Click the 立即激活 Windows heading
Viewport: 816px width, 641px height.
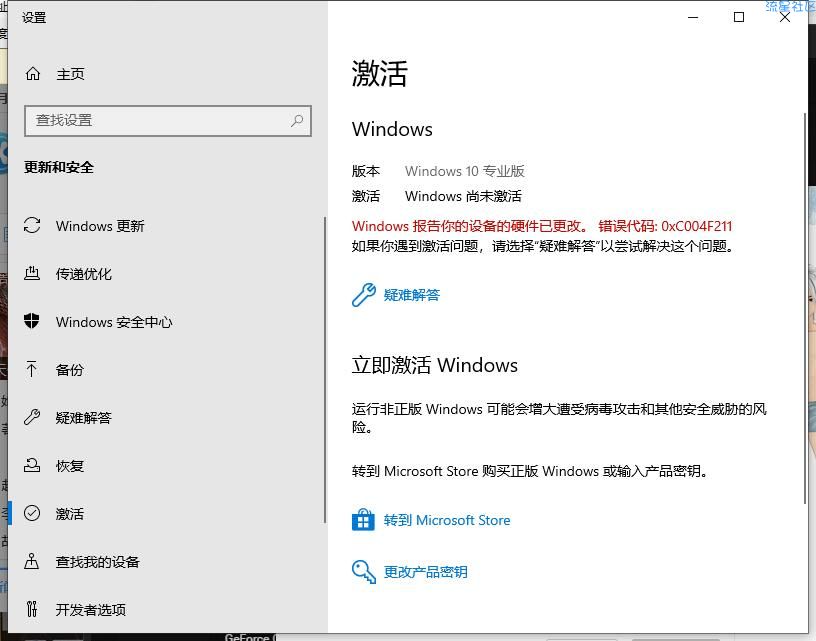pyautogui.click(x=435, y=365)
